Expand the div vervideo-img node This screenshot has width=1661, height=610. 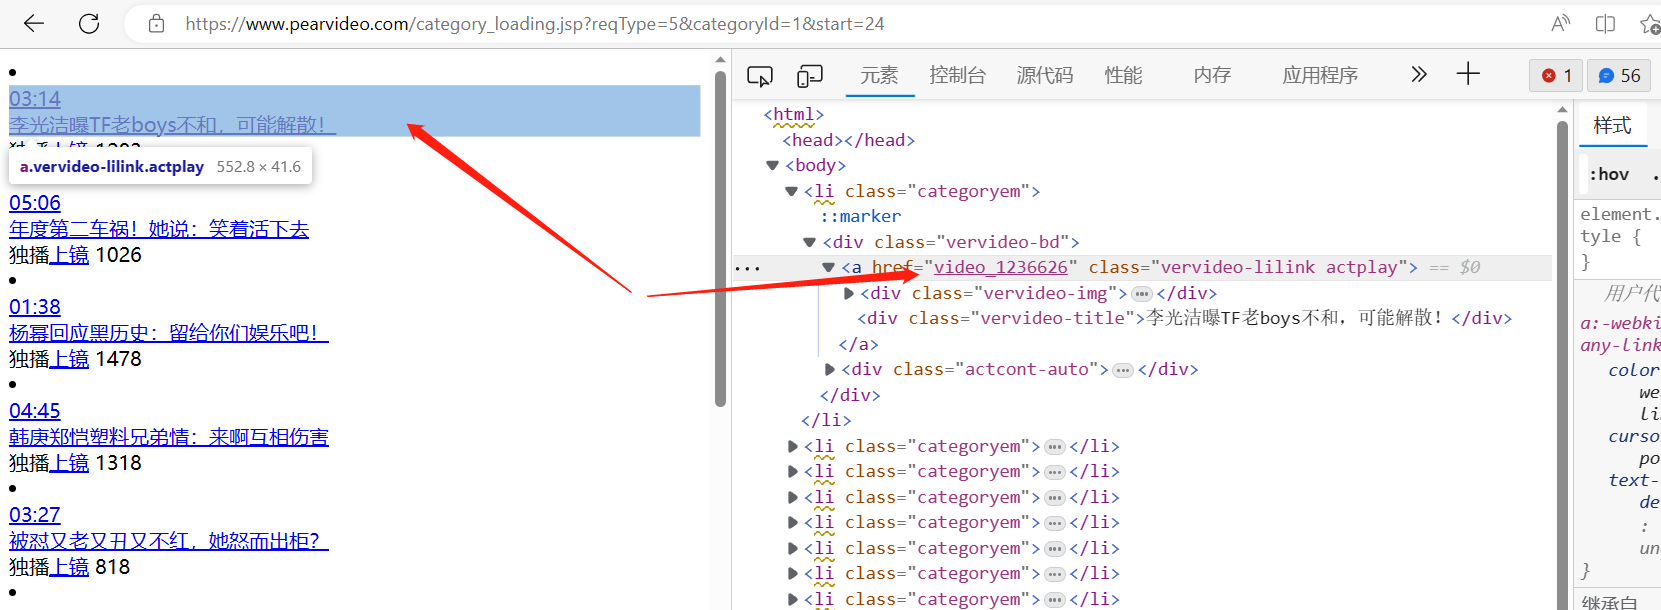point(848,293)
